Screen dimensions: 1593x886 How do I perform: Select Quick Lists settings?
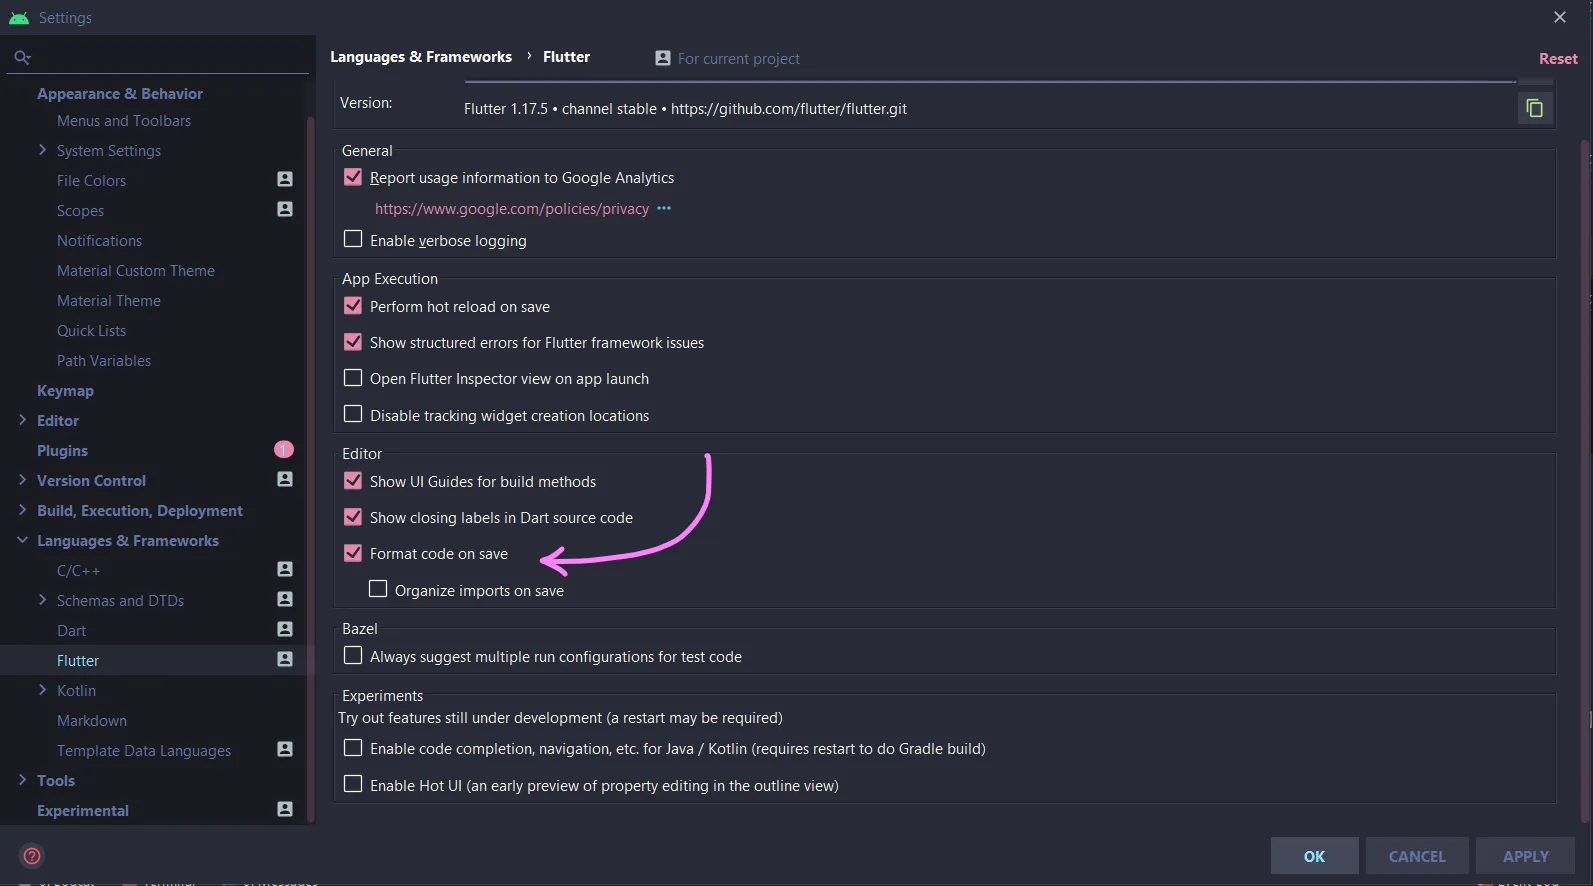coord(91,331)
